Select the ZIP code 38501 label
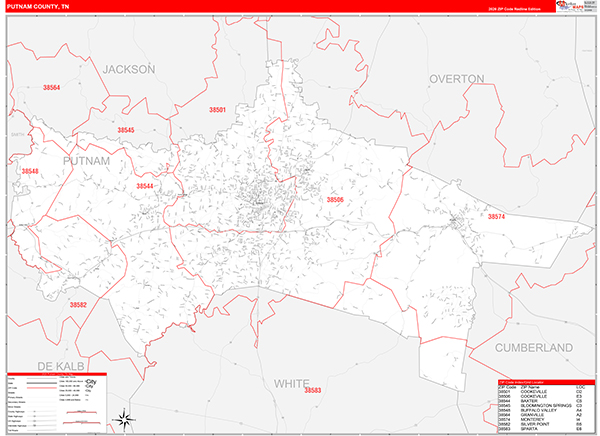 (x=217, y=110)
